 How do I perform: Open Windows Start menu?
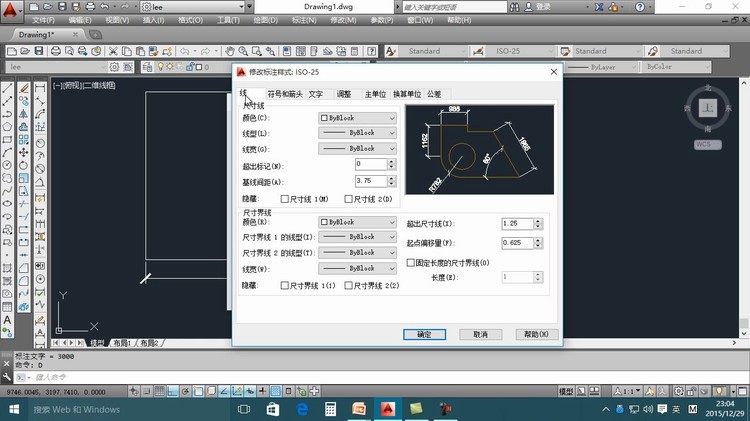(14, 410)
